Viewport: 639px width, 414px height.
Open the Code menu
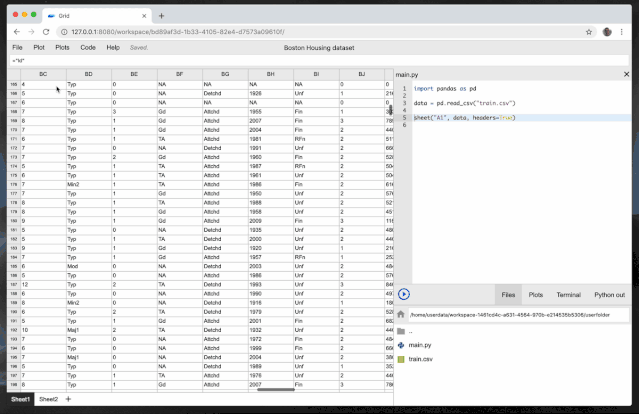pyautogui.click(x=88, y=48)
